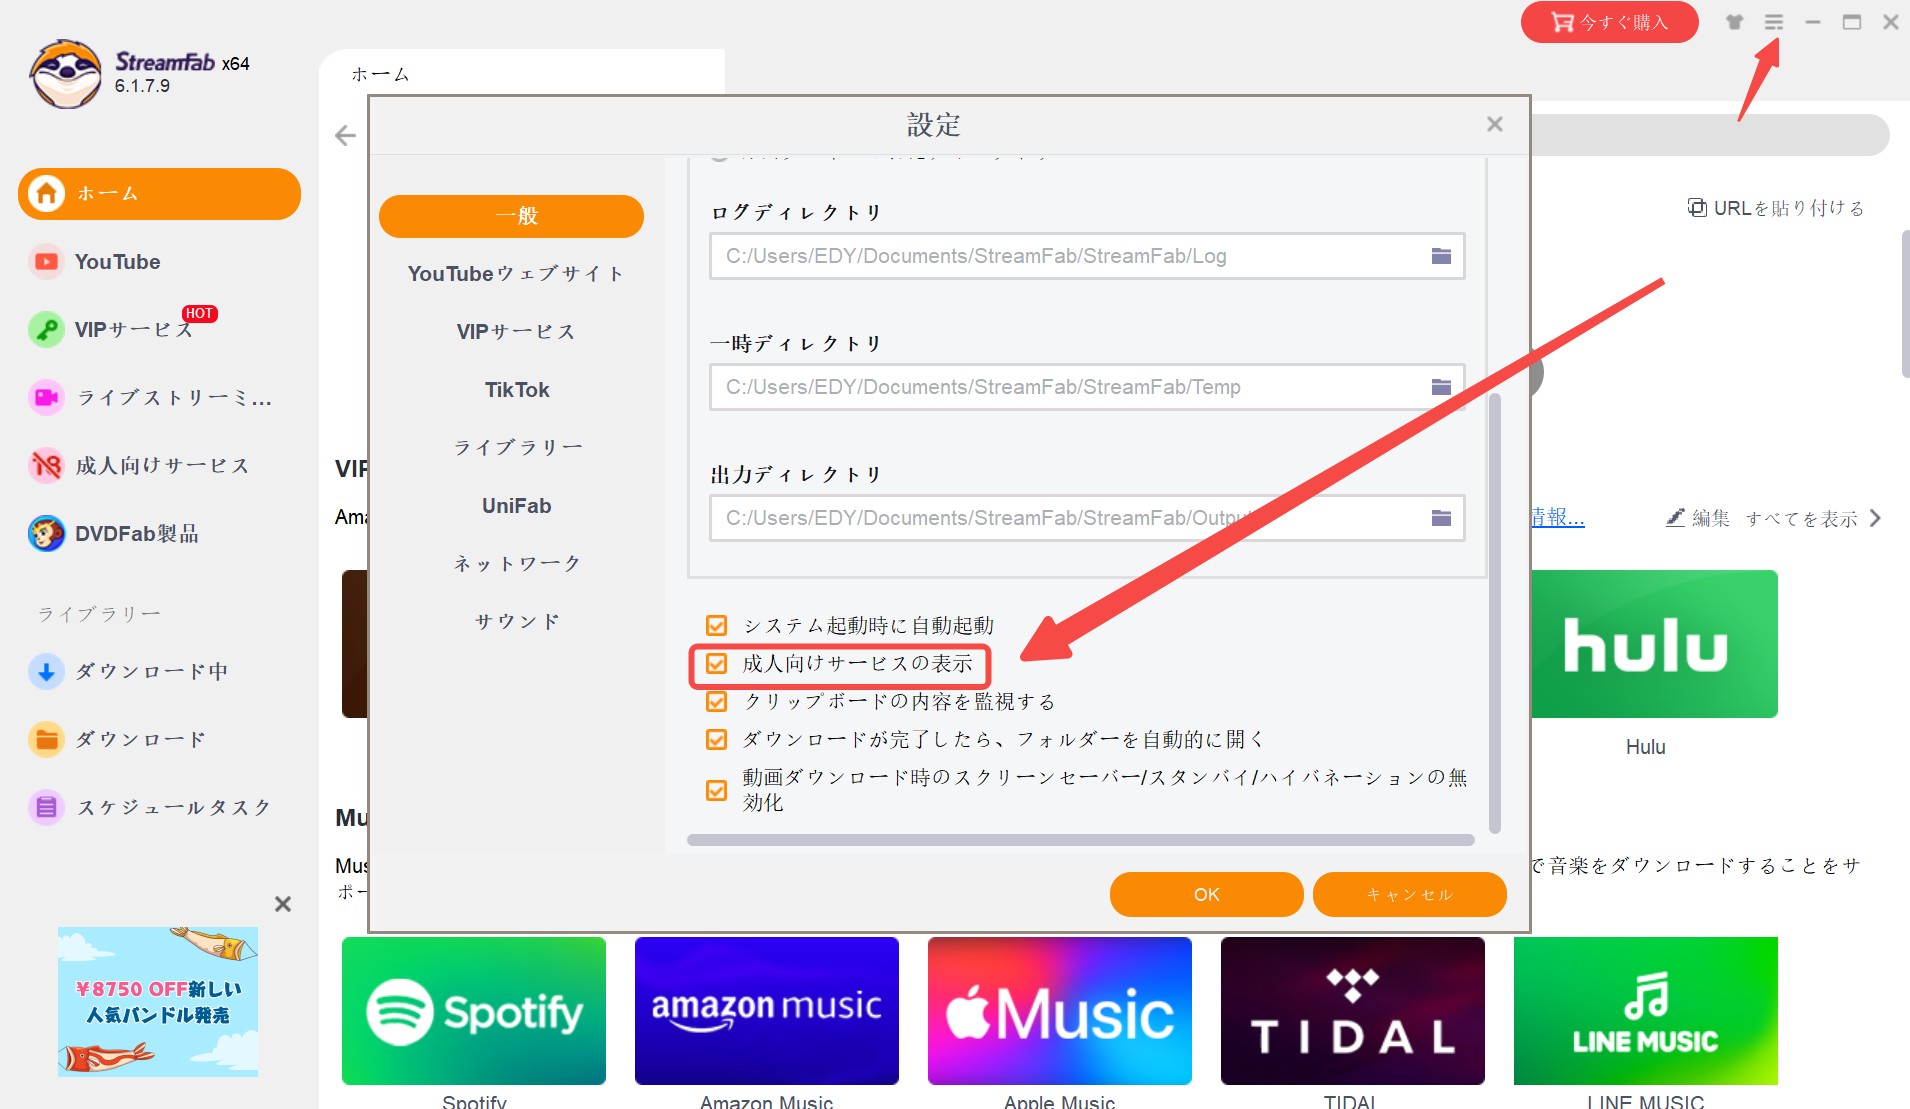Open VIPサービス key icon in sidebar
This screenshot has height=1109, width=1910.
(x=46, y=329)
